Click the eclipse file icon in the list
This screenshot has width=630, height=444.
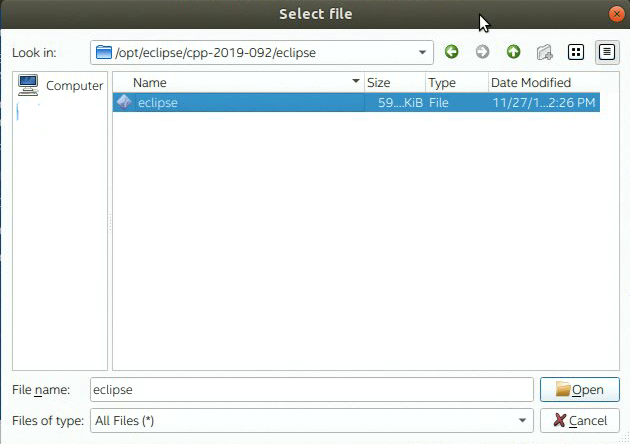pyautogui.click(x=124, y=102)
